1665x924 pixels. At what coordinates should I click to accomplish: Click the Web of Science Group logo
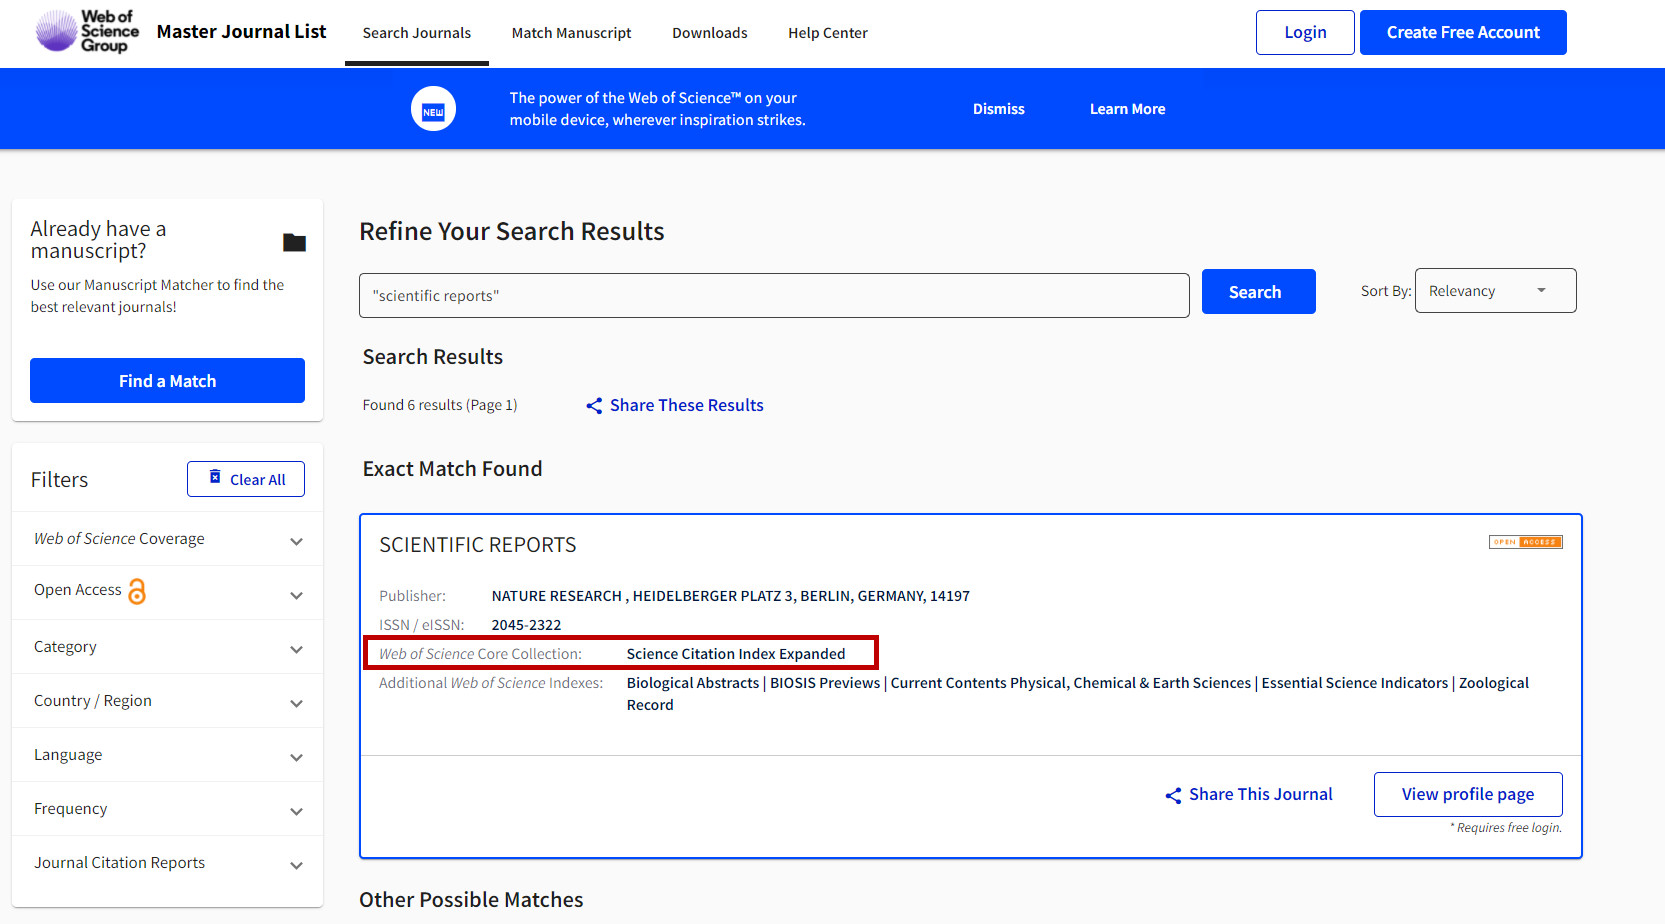pos(88,31)
